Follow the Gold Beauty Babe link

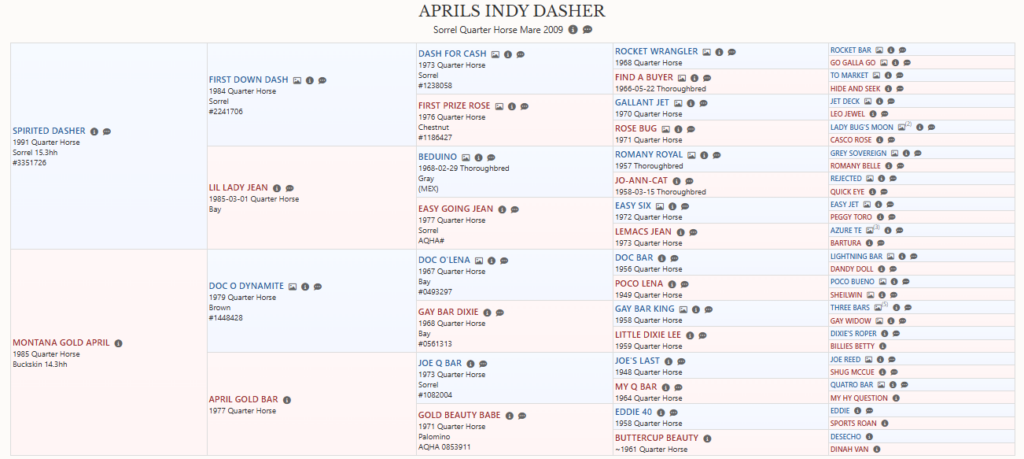tap(460, 415)
